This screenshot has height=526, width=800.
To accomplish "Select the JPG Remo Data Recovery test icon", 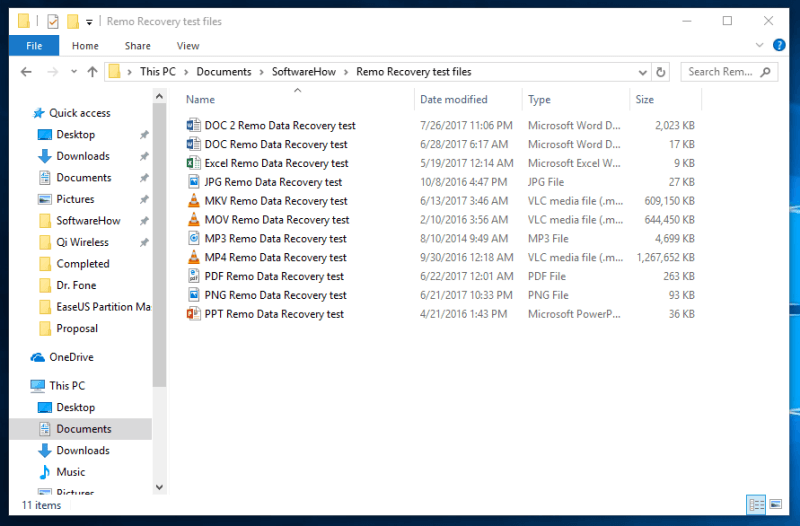I will click(193, 182).
